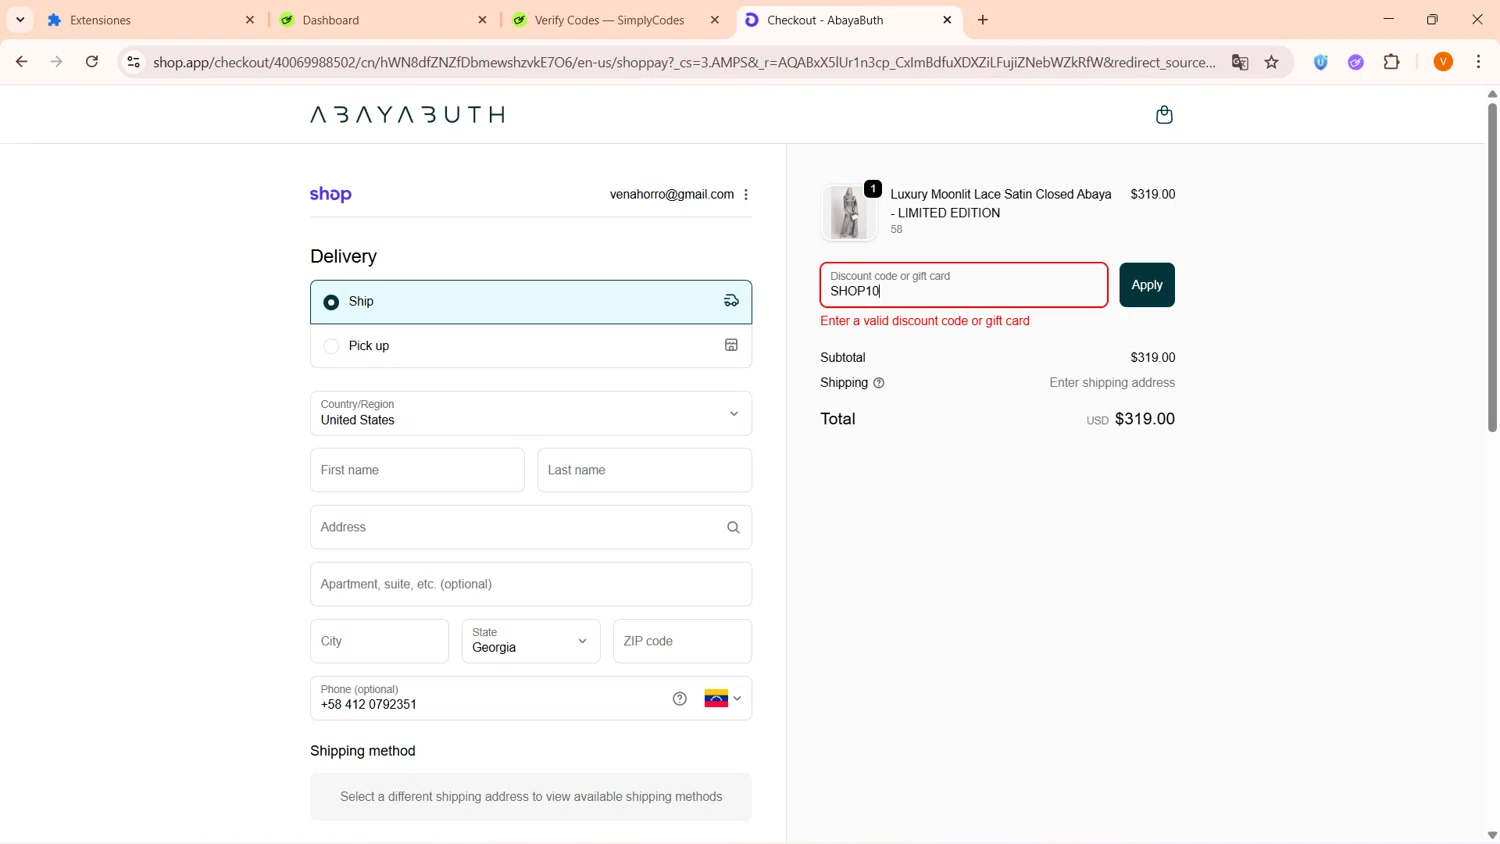Open Chrome three-dot menu

[1479, 62]
